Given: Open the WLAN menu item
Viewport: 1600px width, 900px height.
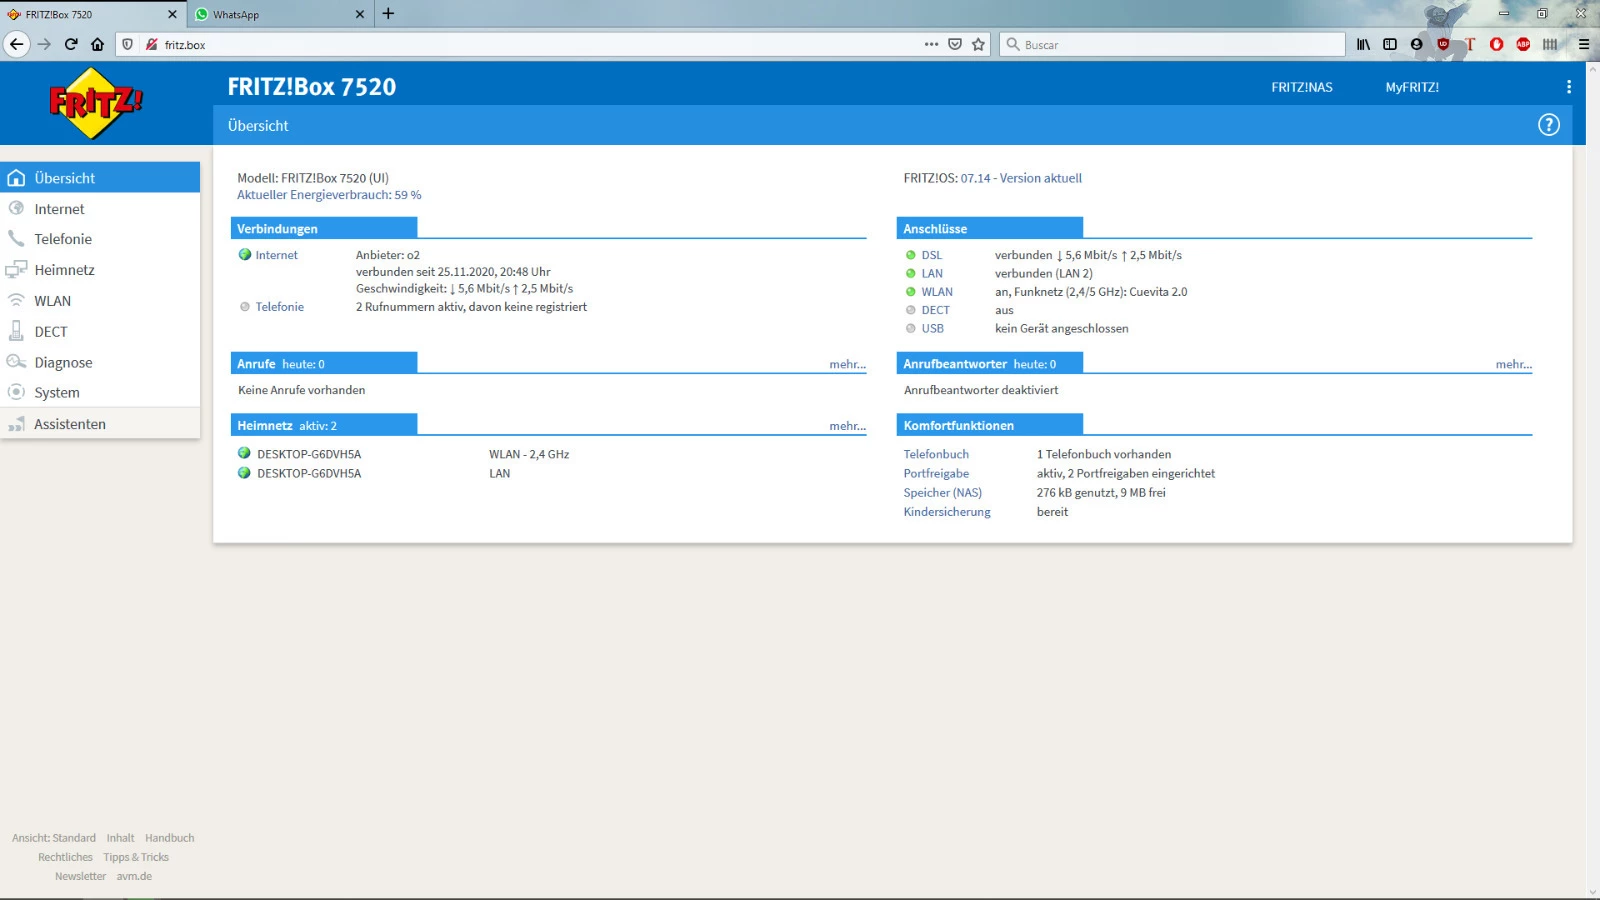Looking at the screenshot, I should 100,301.
